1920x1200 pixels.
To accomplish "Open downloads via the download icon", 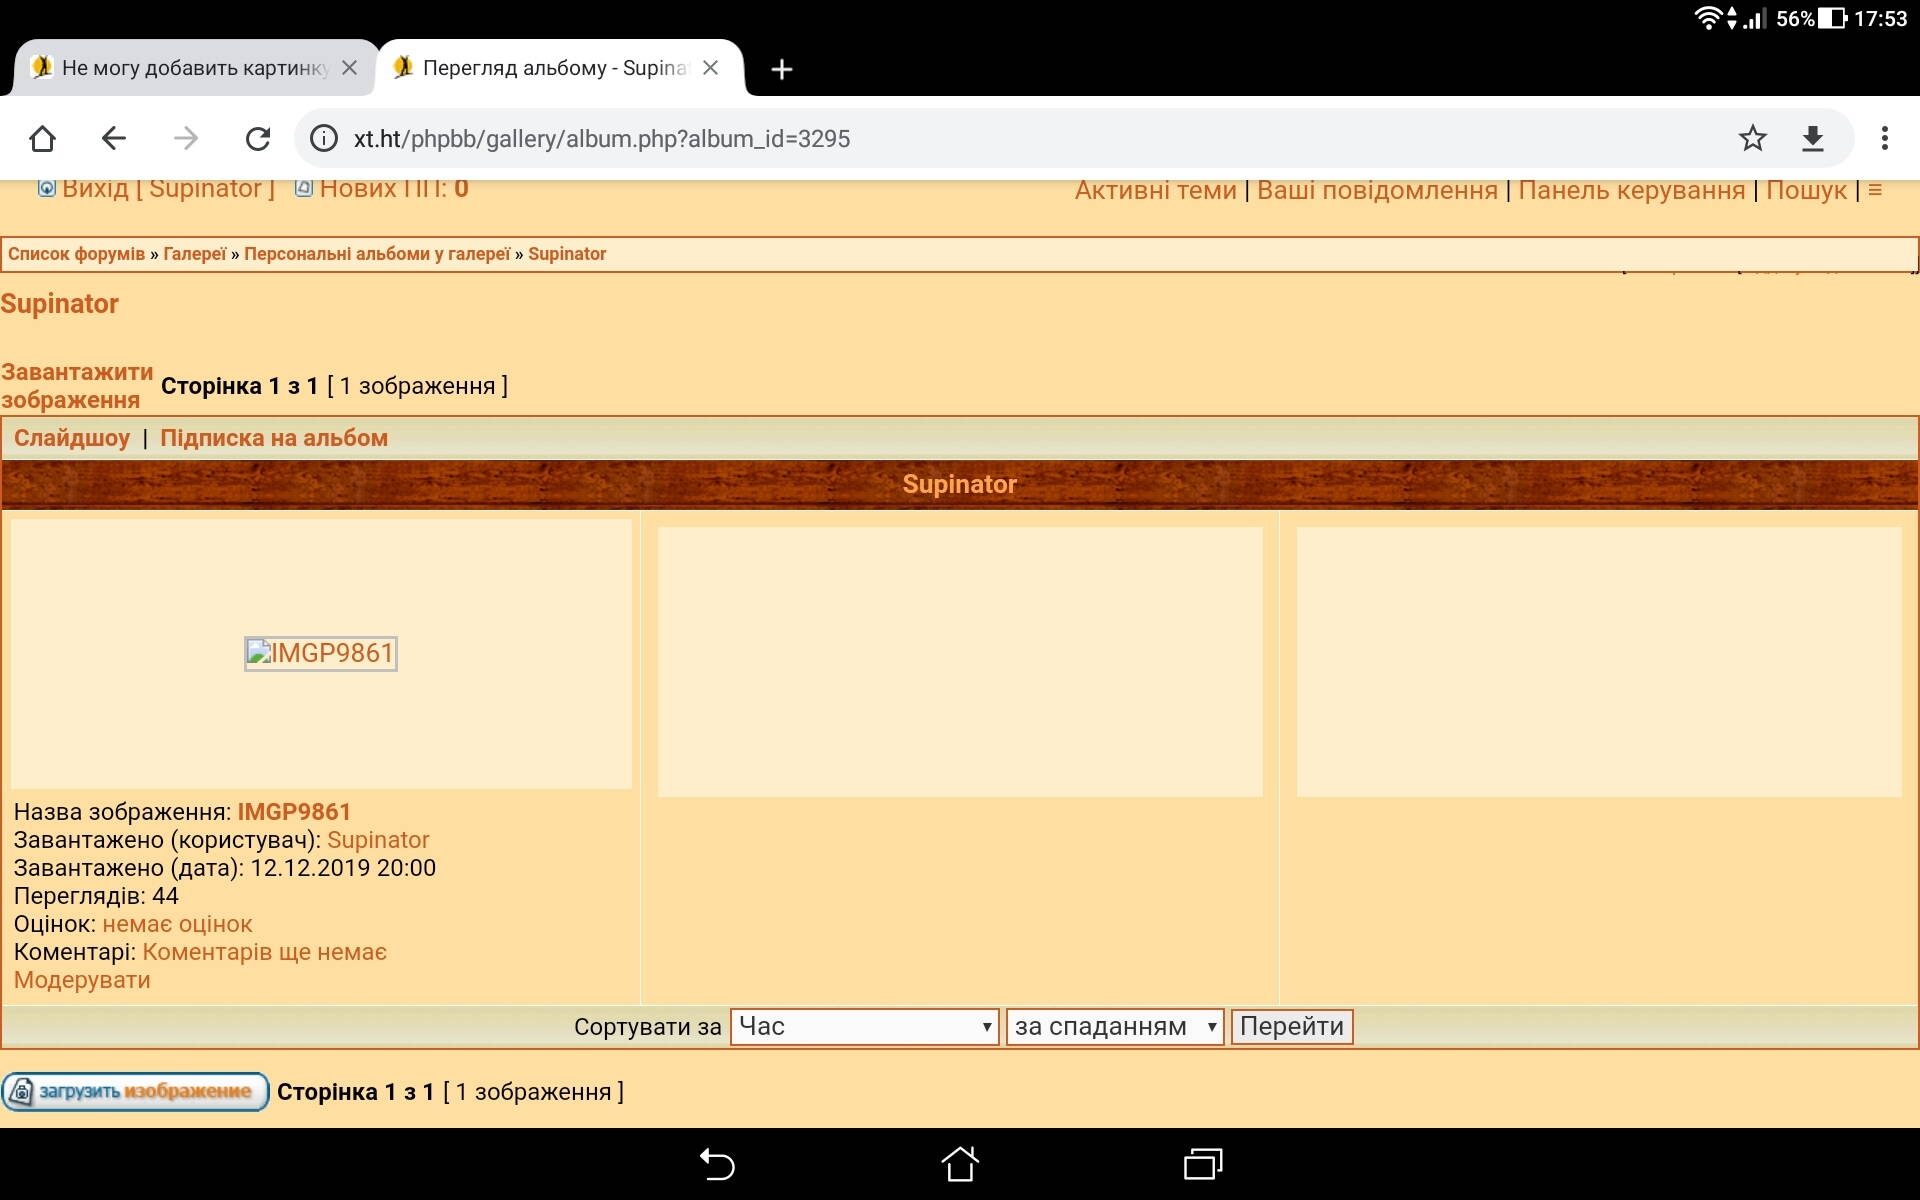I will (x=1813, y=138).
